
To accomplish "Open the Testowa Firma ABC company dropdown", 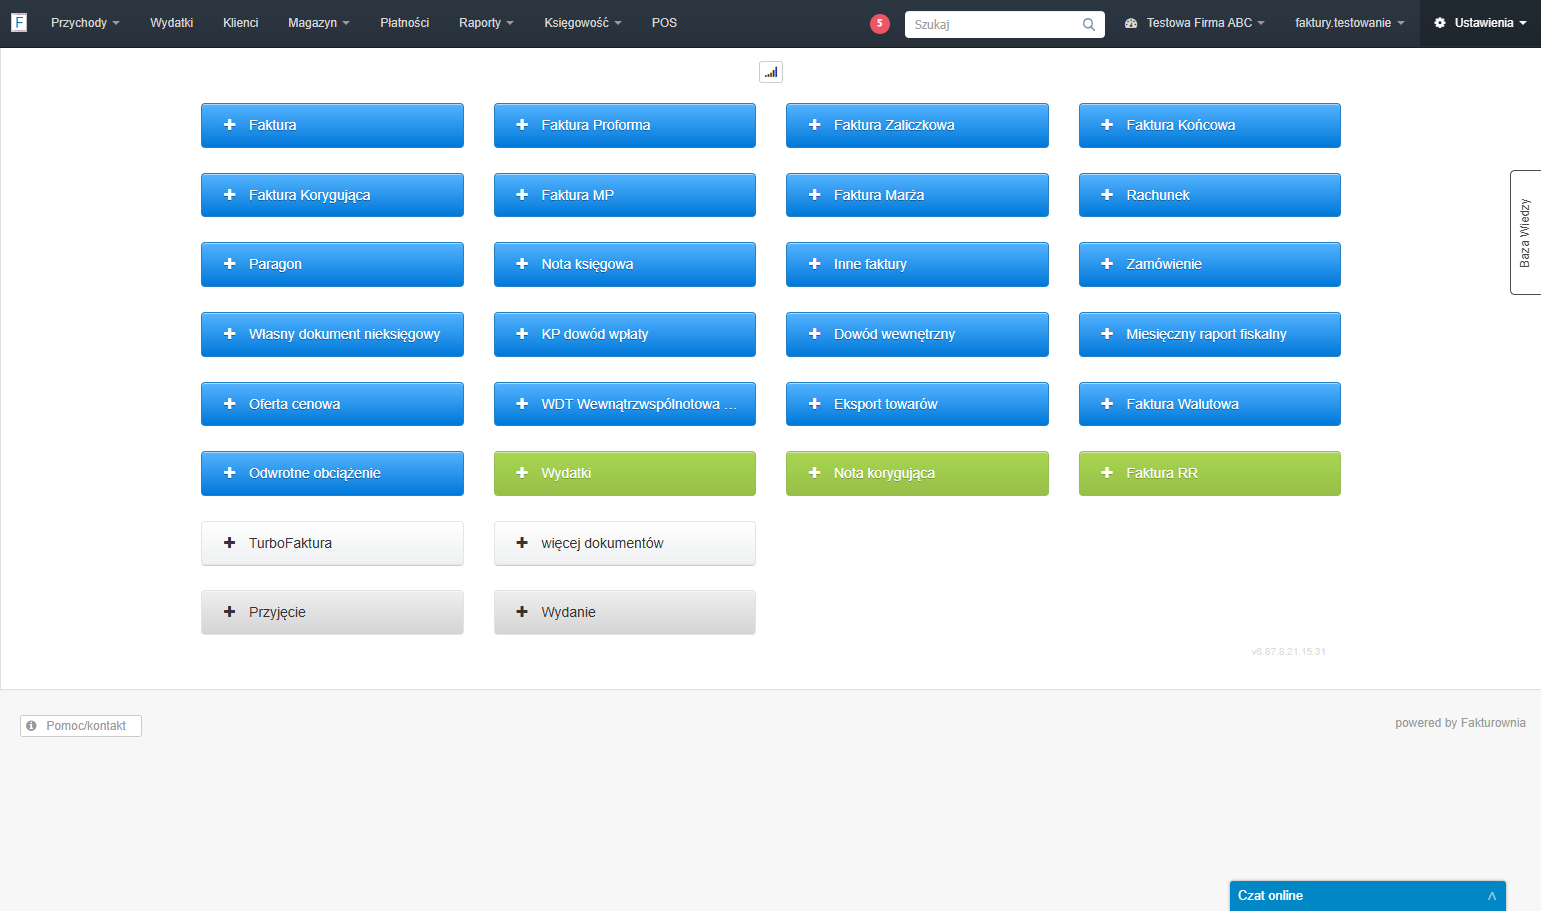I will [1195, 23].
